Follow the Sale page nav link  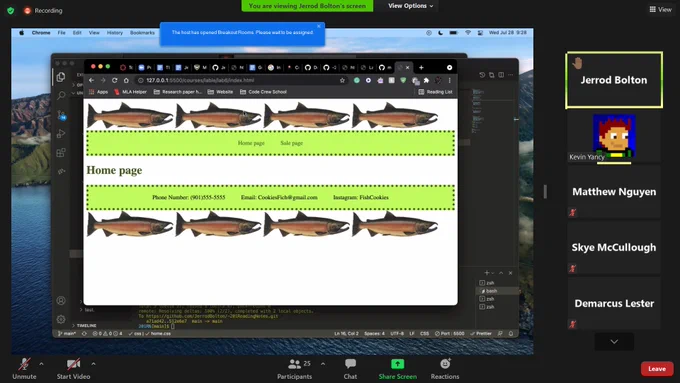(291, 143)
